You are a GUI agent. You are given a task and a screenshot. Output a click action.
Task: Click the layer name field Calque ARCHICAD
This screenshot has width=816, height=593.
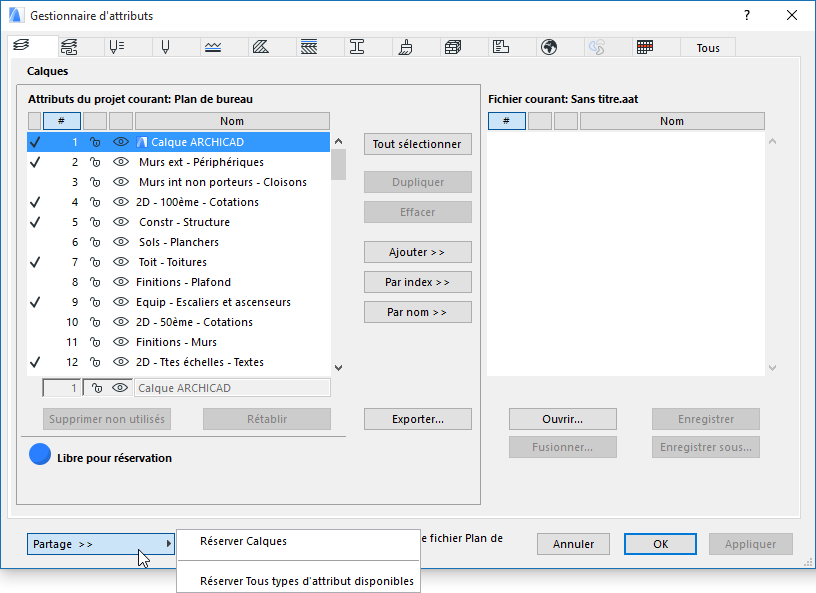point(232,388)
